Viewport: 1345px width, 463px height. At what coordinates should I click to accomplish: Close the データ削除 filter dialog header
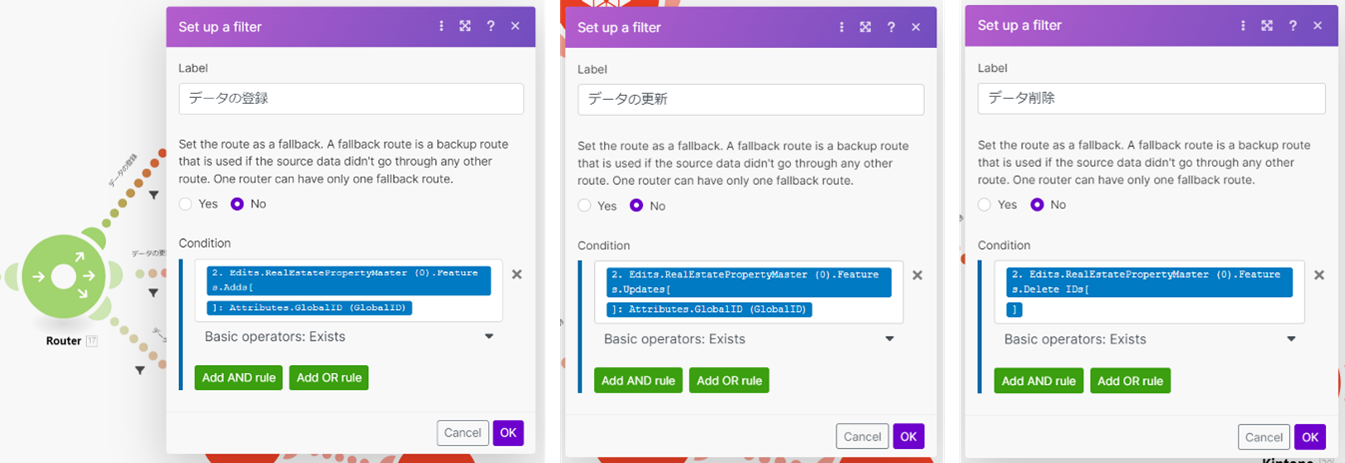(x=1316, y=26)
